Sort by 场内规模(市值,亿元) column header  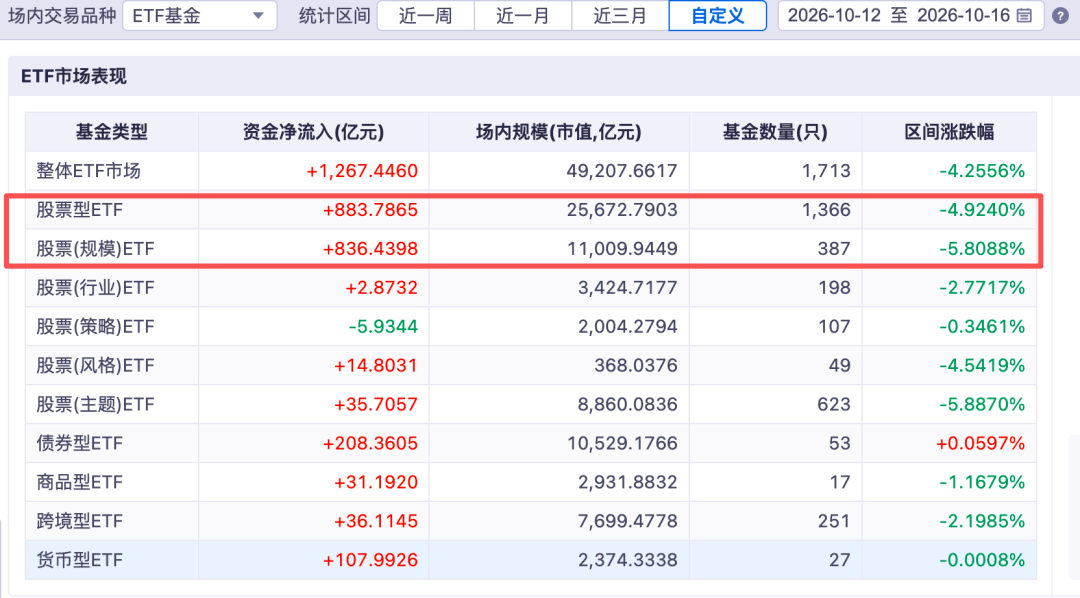(559, 132)
